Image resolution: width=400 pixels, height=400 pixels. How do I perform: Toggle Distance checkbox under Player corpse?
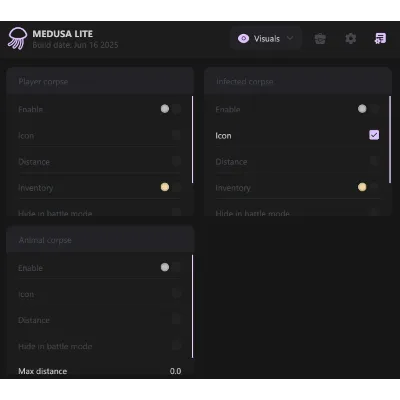pos(177,161)
